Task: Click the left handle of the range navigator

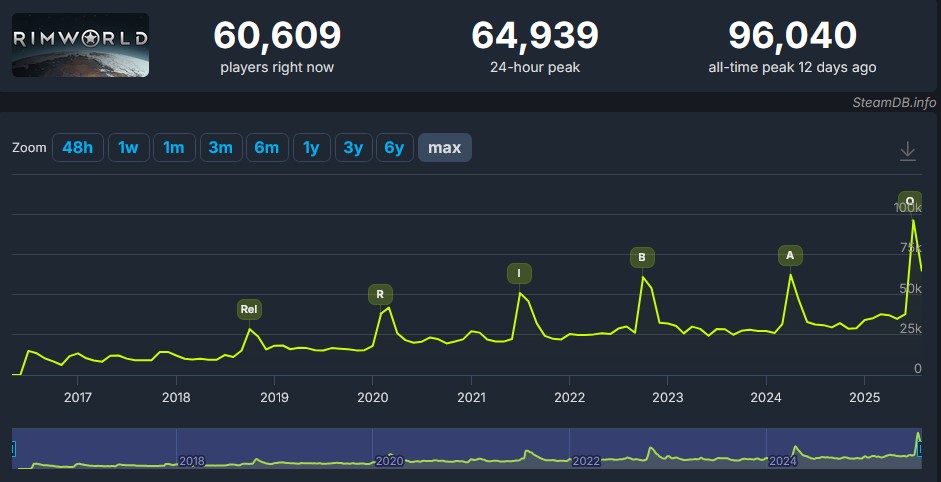Action: point(13,448)
